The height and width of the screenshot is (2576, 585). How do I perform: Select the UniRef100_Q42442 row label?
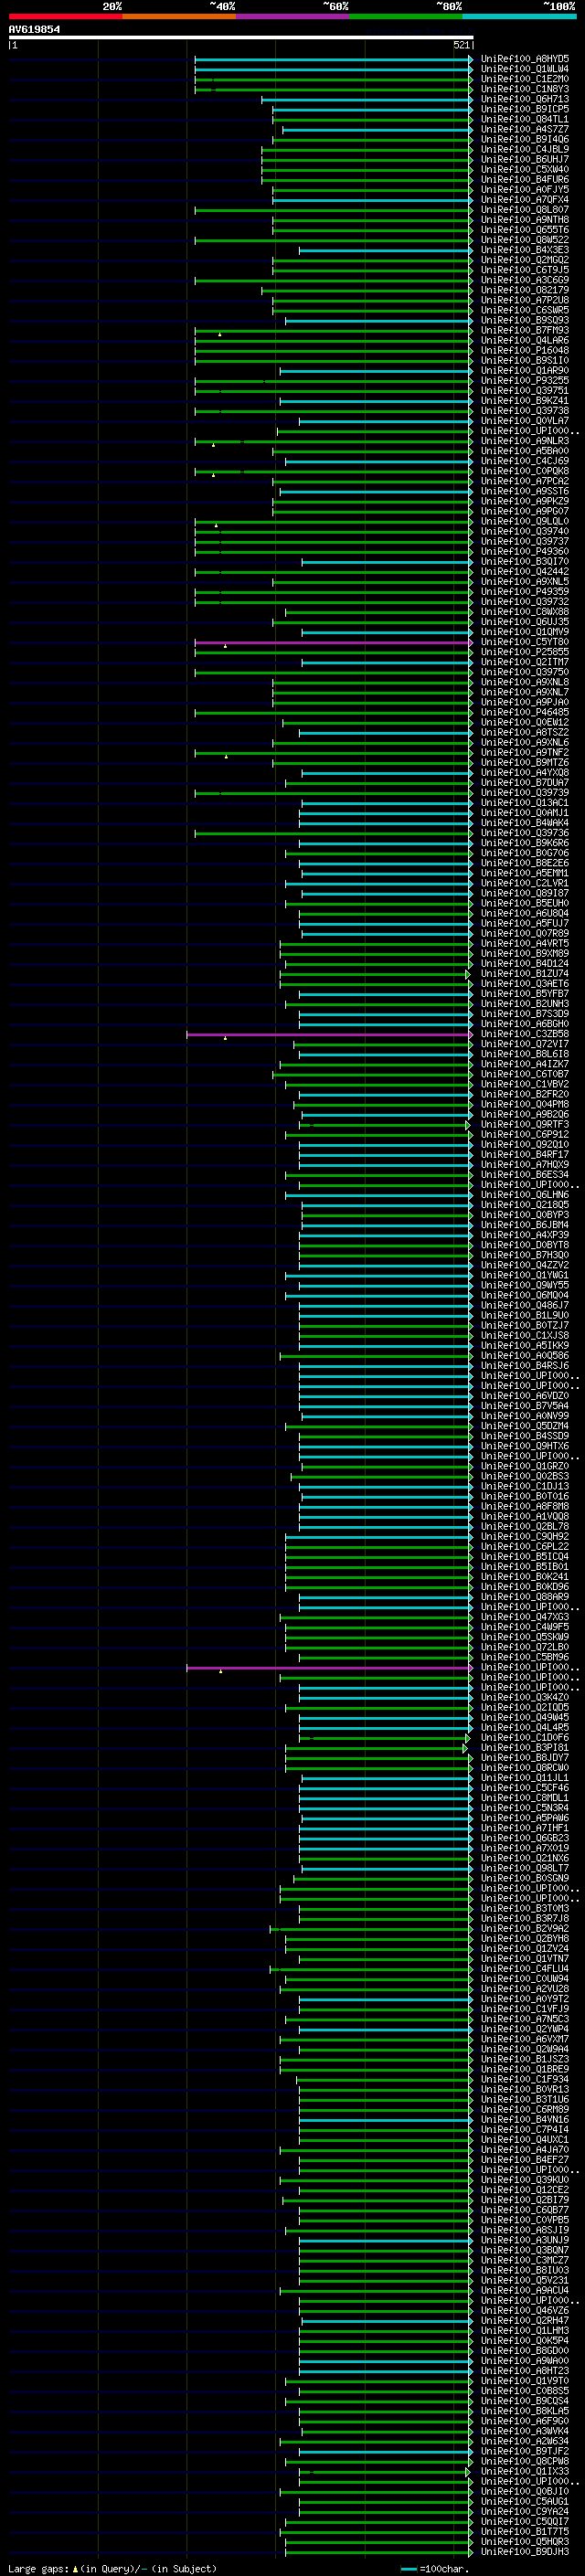pos(525,572)
